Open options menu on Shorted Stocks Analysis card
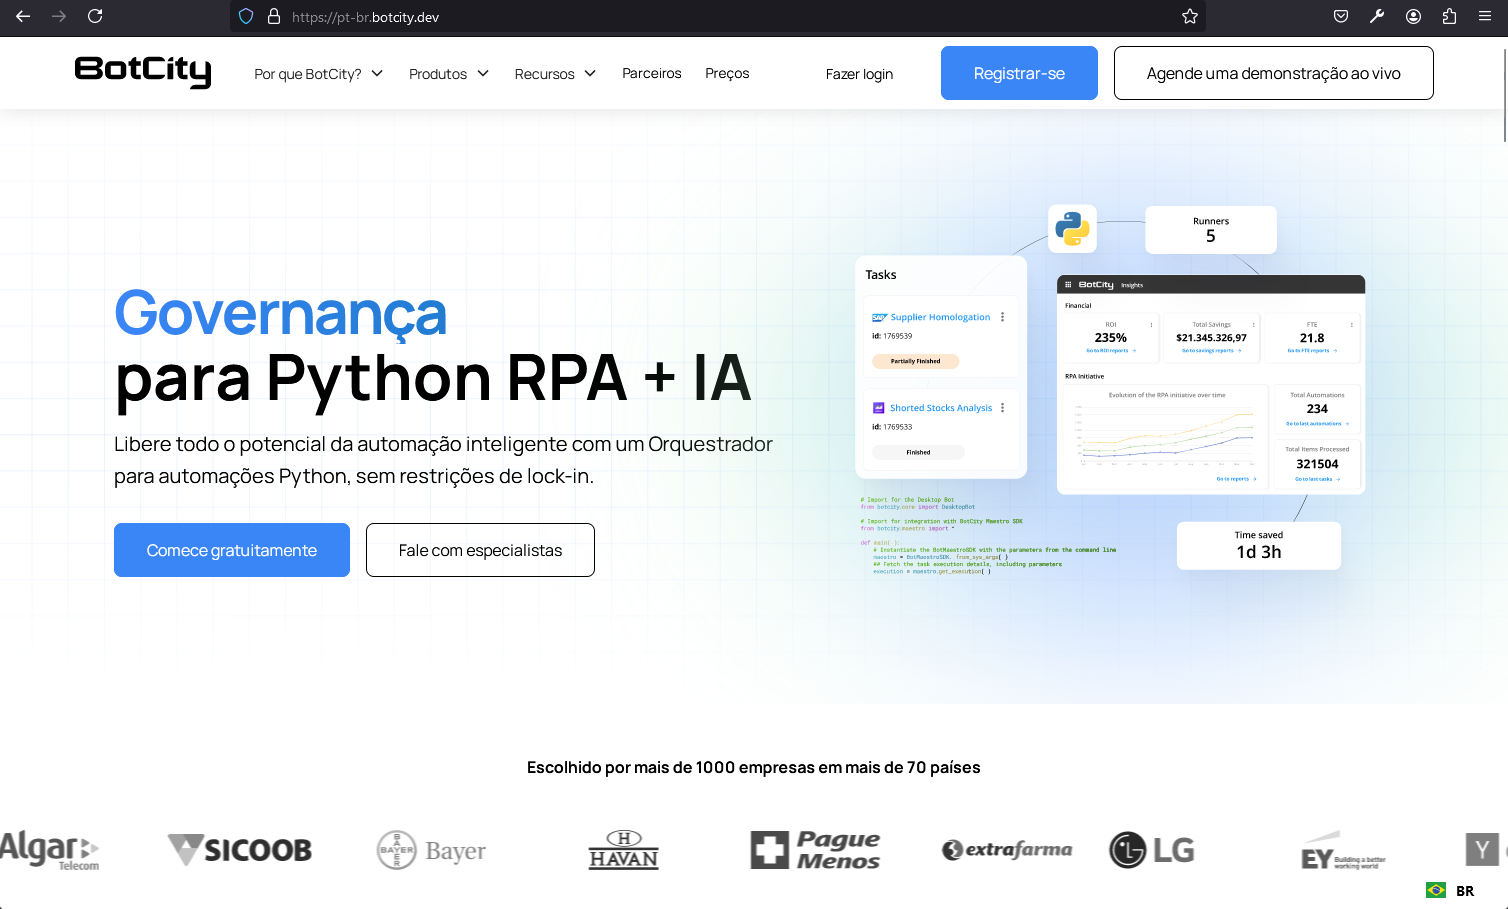Viewport: 1508px width, 909px height. tap(1003, 408)
